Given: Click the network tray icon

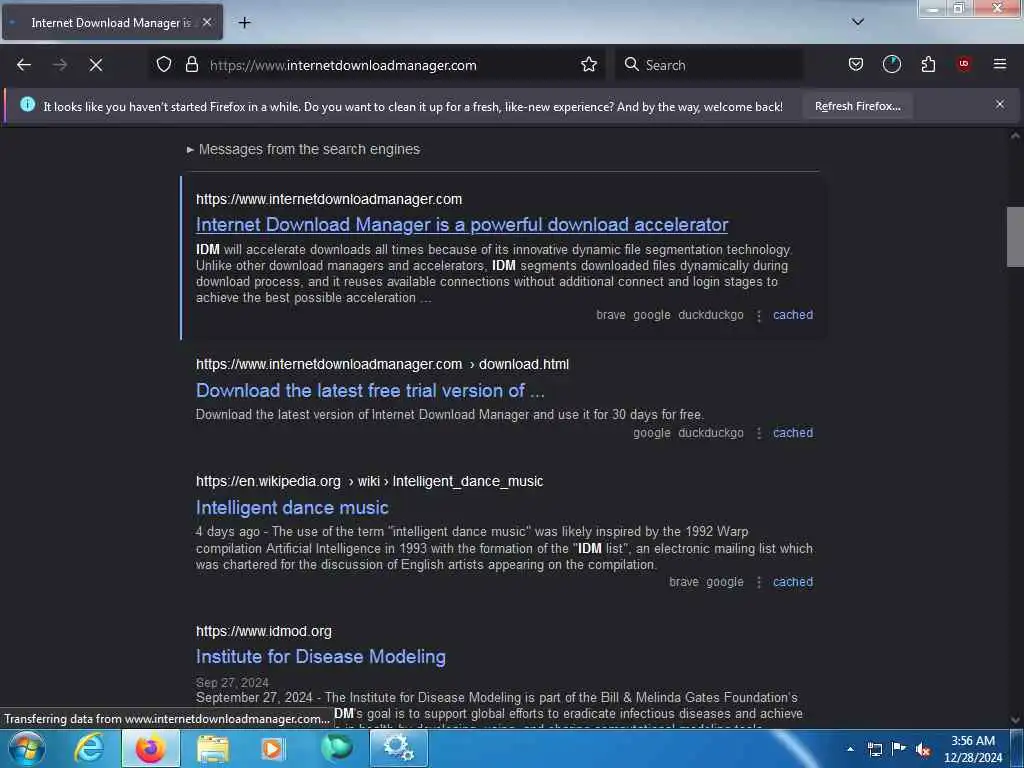Looking at the screenshot, I should point(874,749).
